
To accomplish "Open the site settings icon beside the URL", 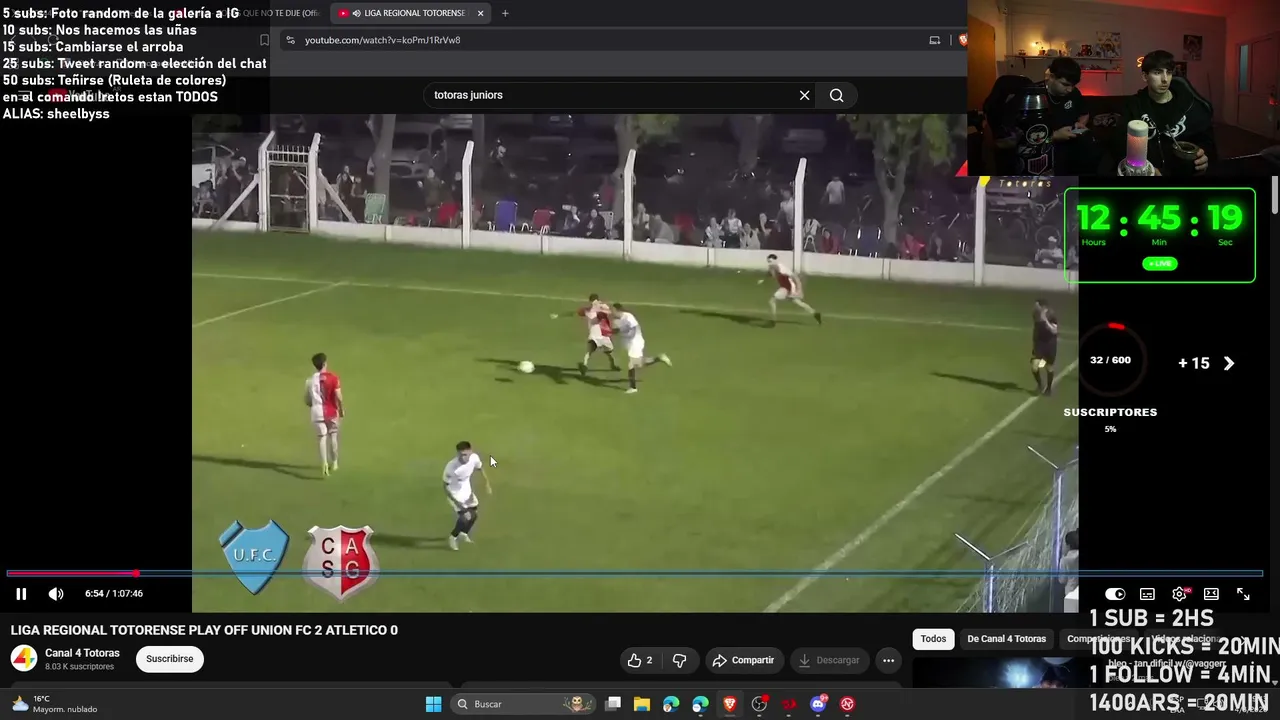I will click(x=290, y=40).
